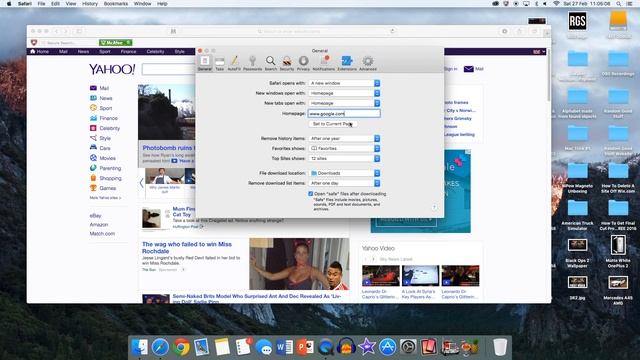Open the Trash in the Dock
Screen dimensions: 640x360
[x=500, y=347]
